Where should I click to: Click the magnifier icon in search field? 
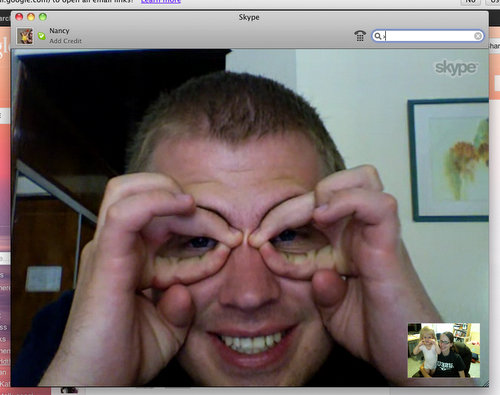(378, 36)
